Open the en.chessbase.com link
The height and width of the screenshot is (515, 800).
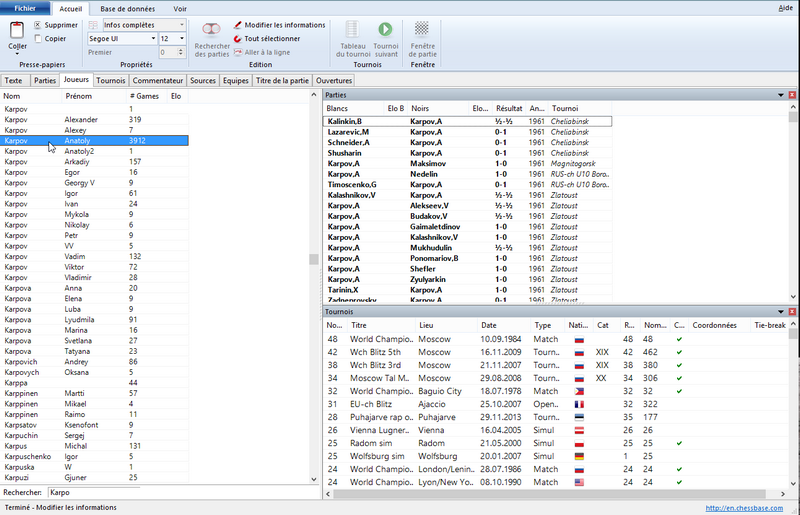(748, 507)
